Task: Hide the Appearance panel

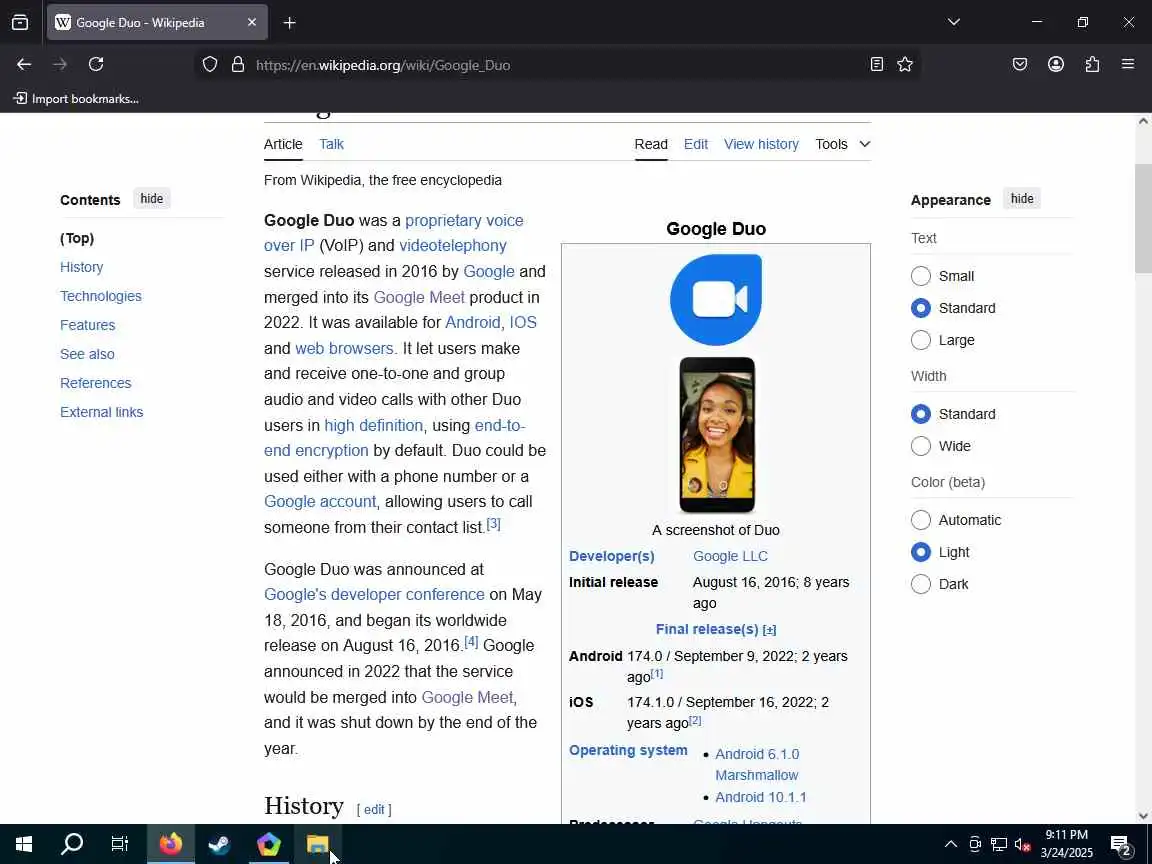Action: tap(1022, 198)
